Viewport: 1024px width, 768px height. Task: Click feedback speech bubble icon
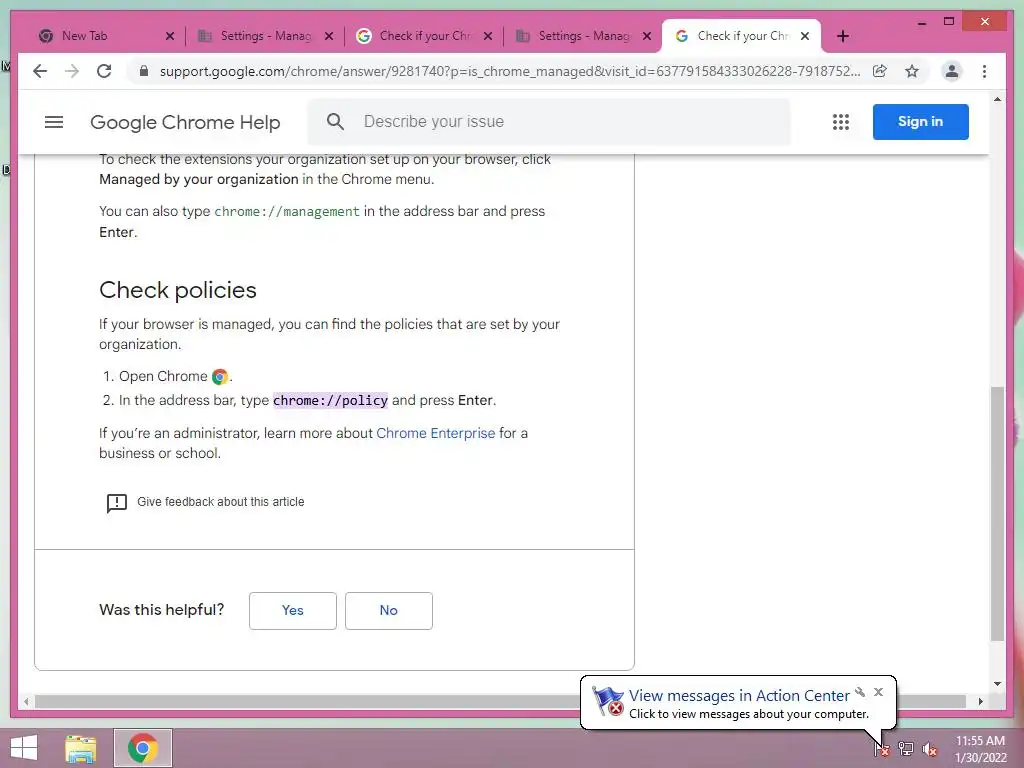pos(117,503)
